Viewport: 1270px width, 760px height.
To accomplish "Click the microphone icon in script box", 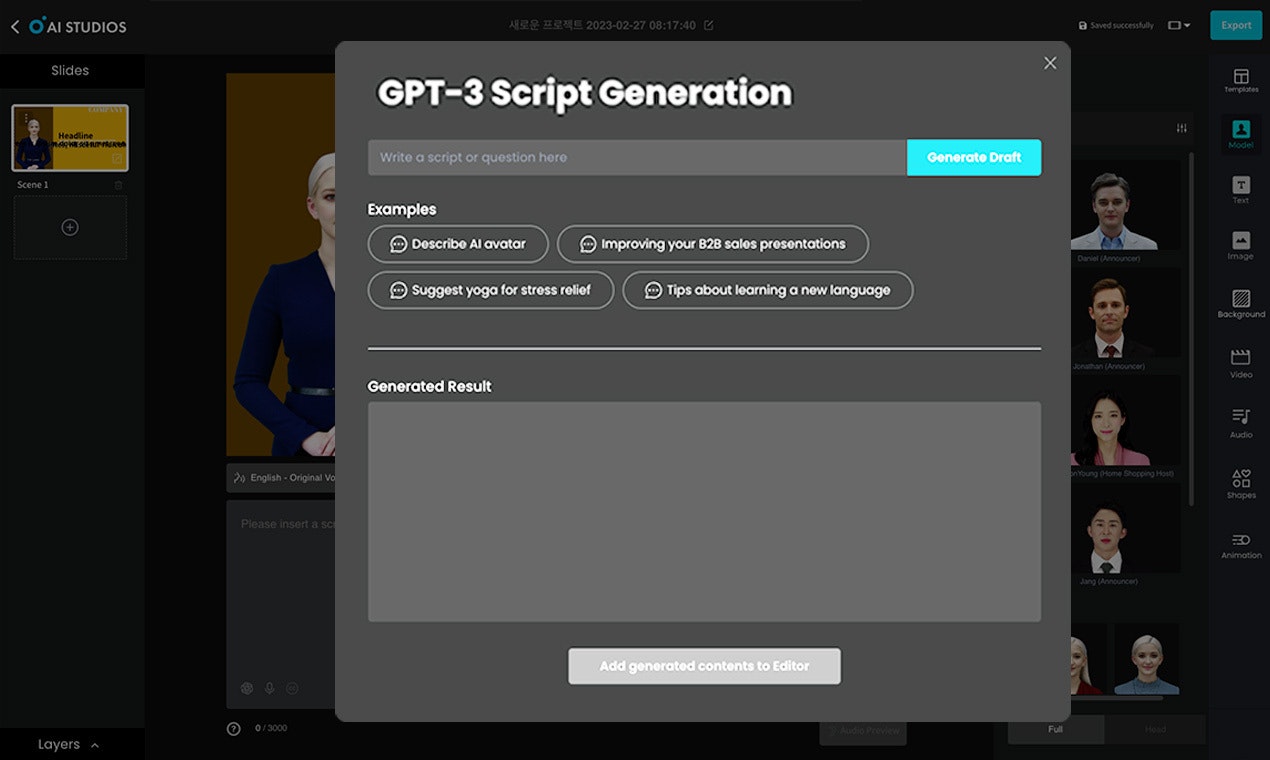I will pyautogui.click(x=270, y=688).
